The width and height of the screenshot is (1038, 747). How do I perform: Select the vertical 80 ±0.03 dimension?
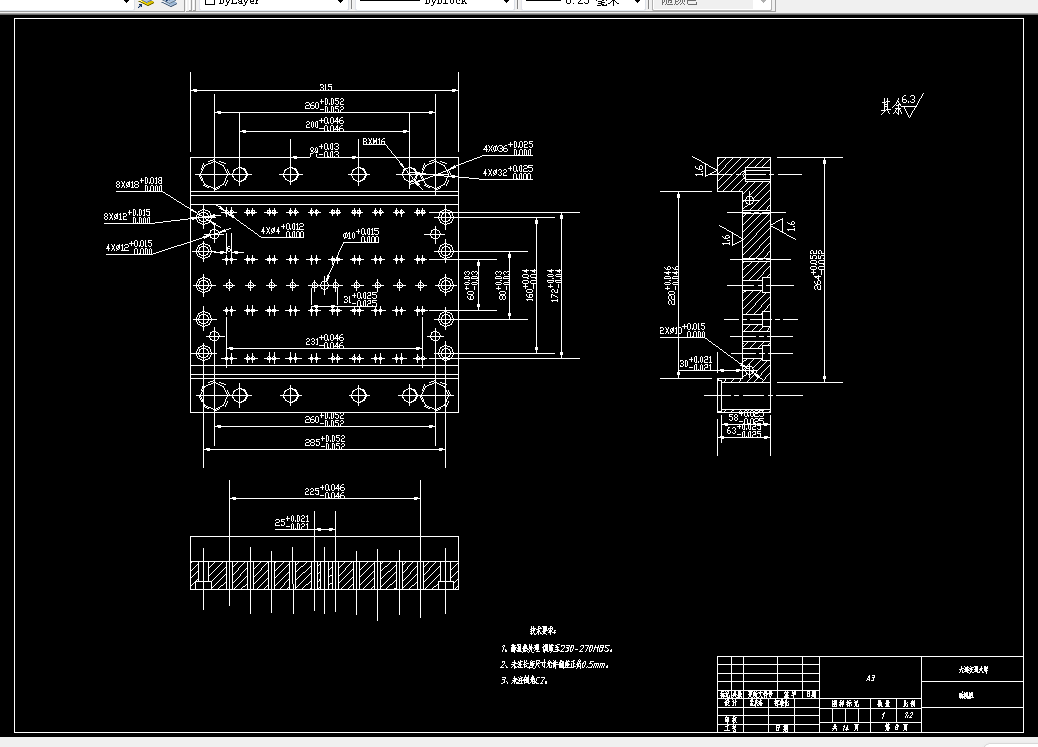pos(502,285)
